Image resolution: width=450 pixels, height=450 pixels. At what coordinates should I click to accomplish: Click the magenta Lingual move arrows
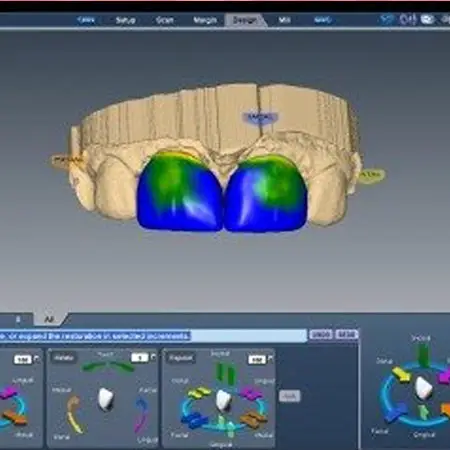[251, 393]
